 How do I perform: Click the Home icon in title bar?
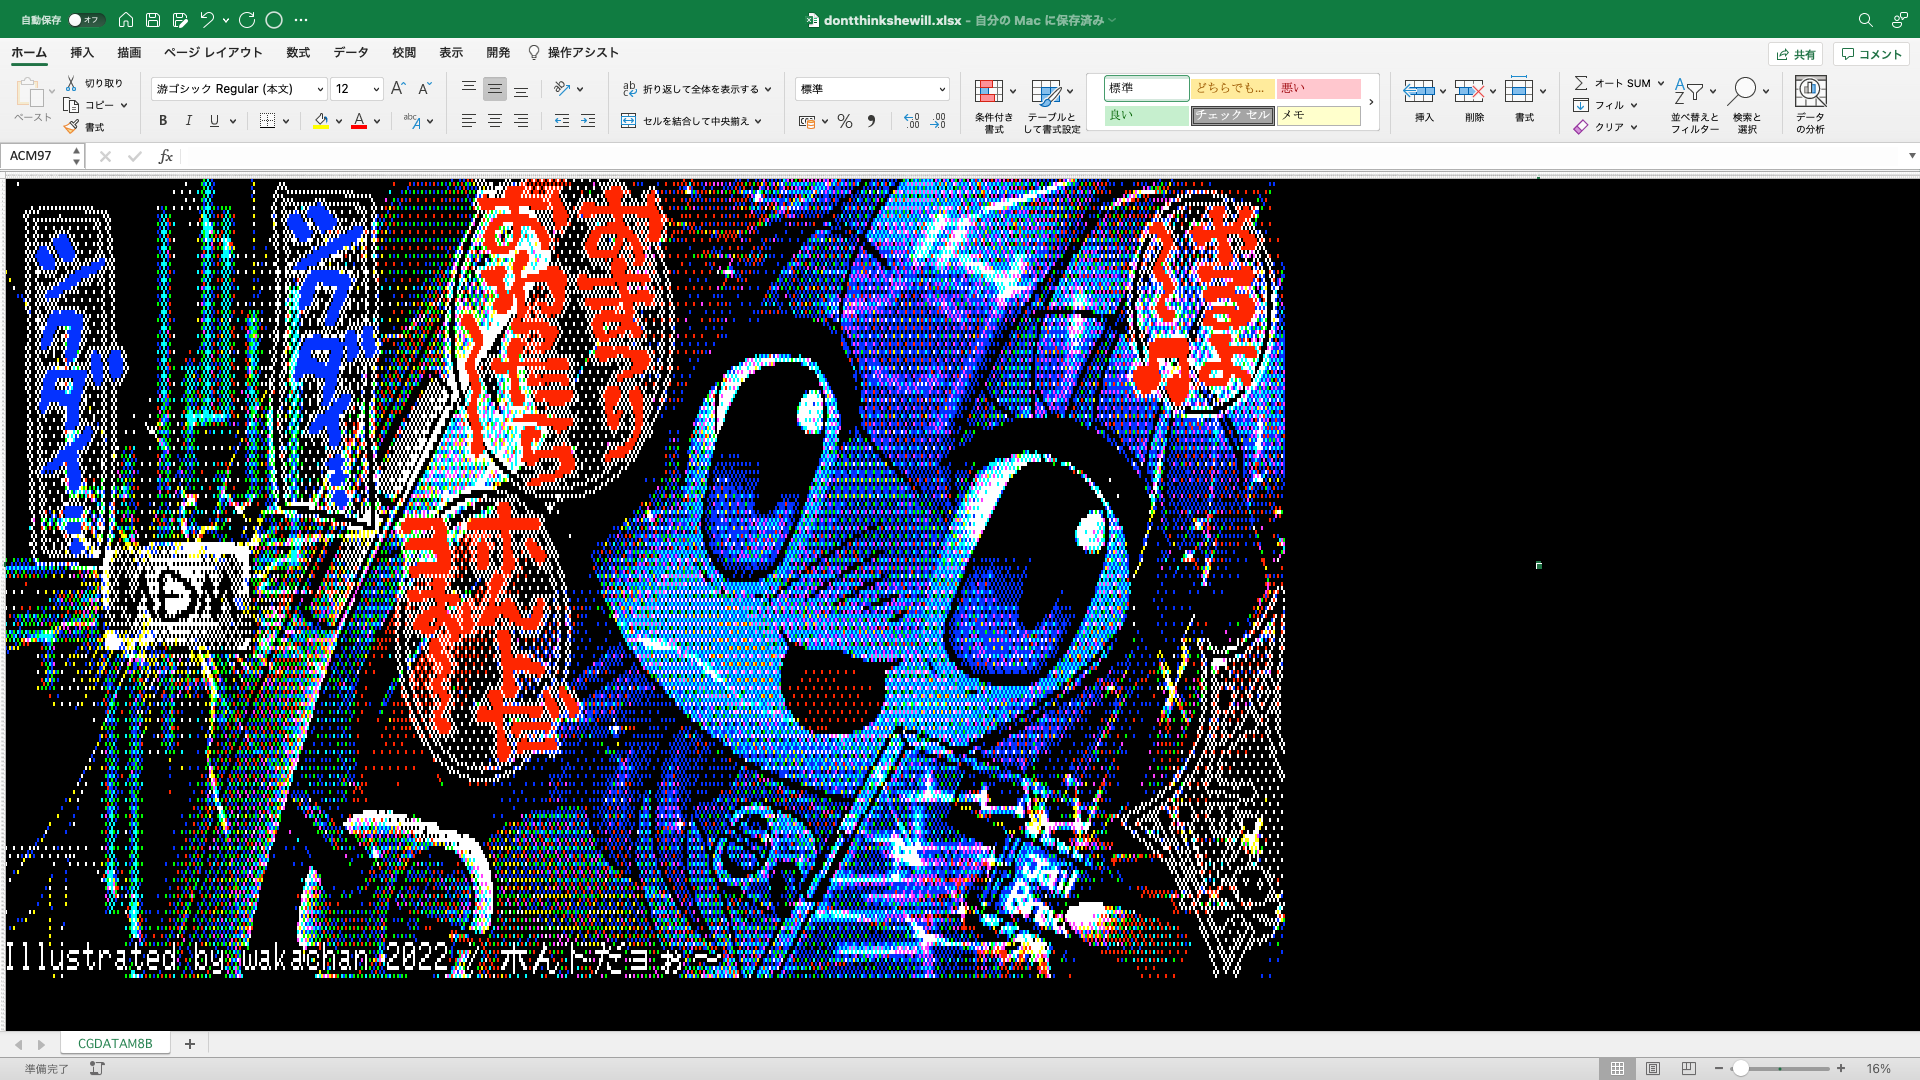pos(126,20)
